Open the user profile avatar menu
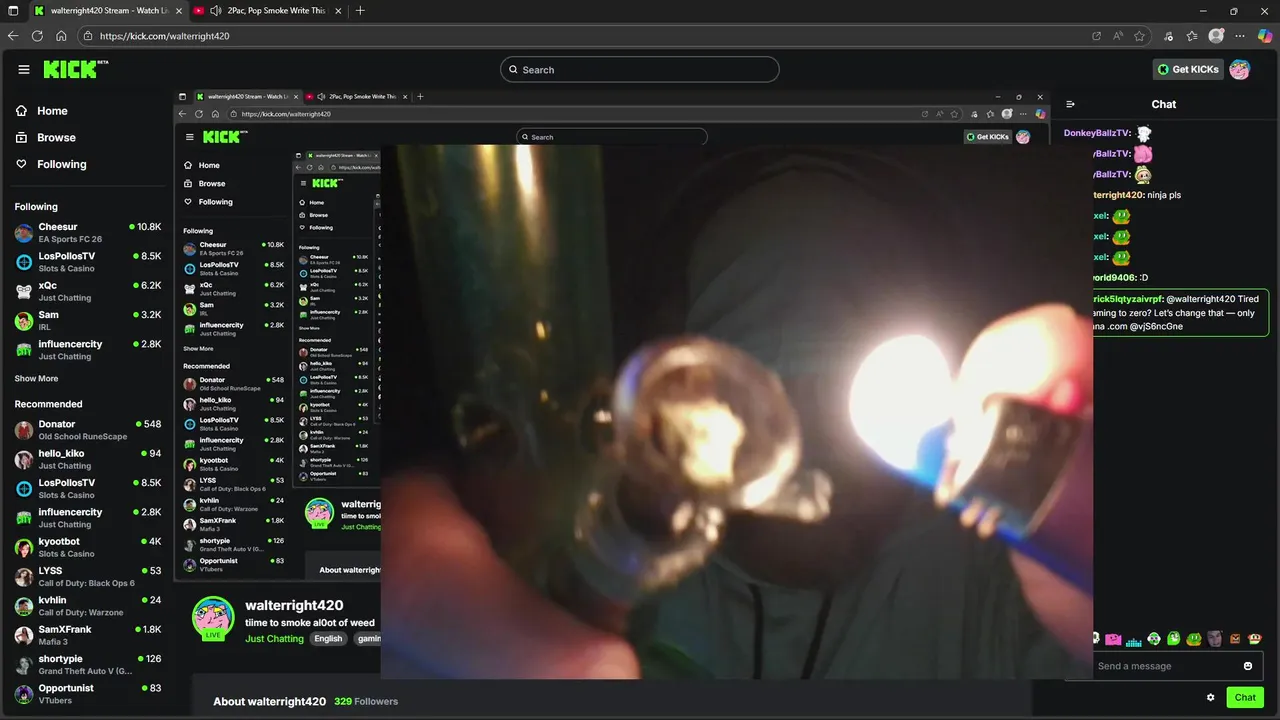 tap(1240, 69)
